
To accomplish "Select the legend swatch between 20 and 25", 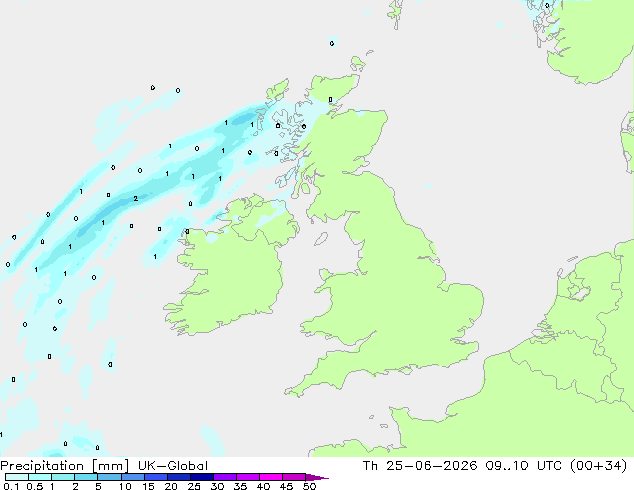I will tap(178, 477).
